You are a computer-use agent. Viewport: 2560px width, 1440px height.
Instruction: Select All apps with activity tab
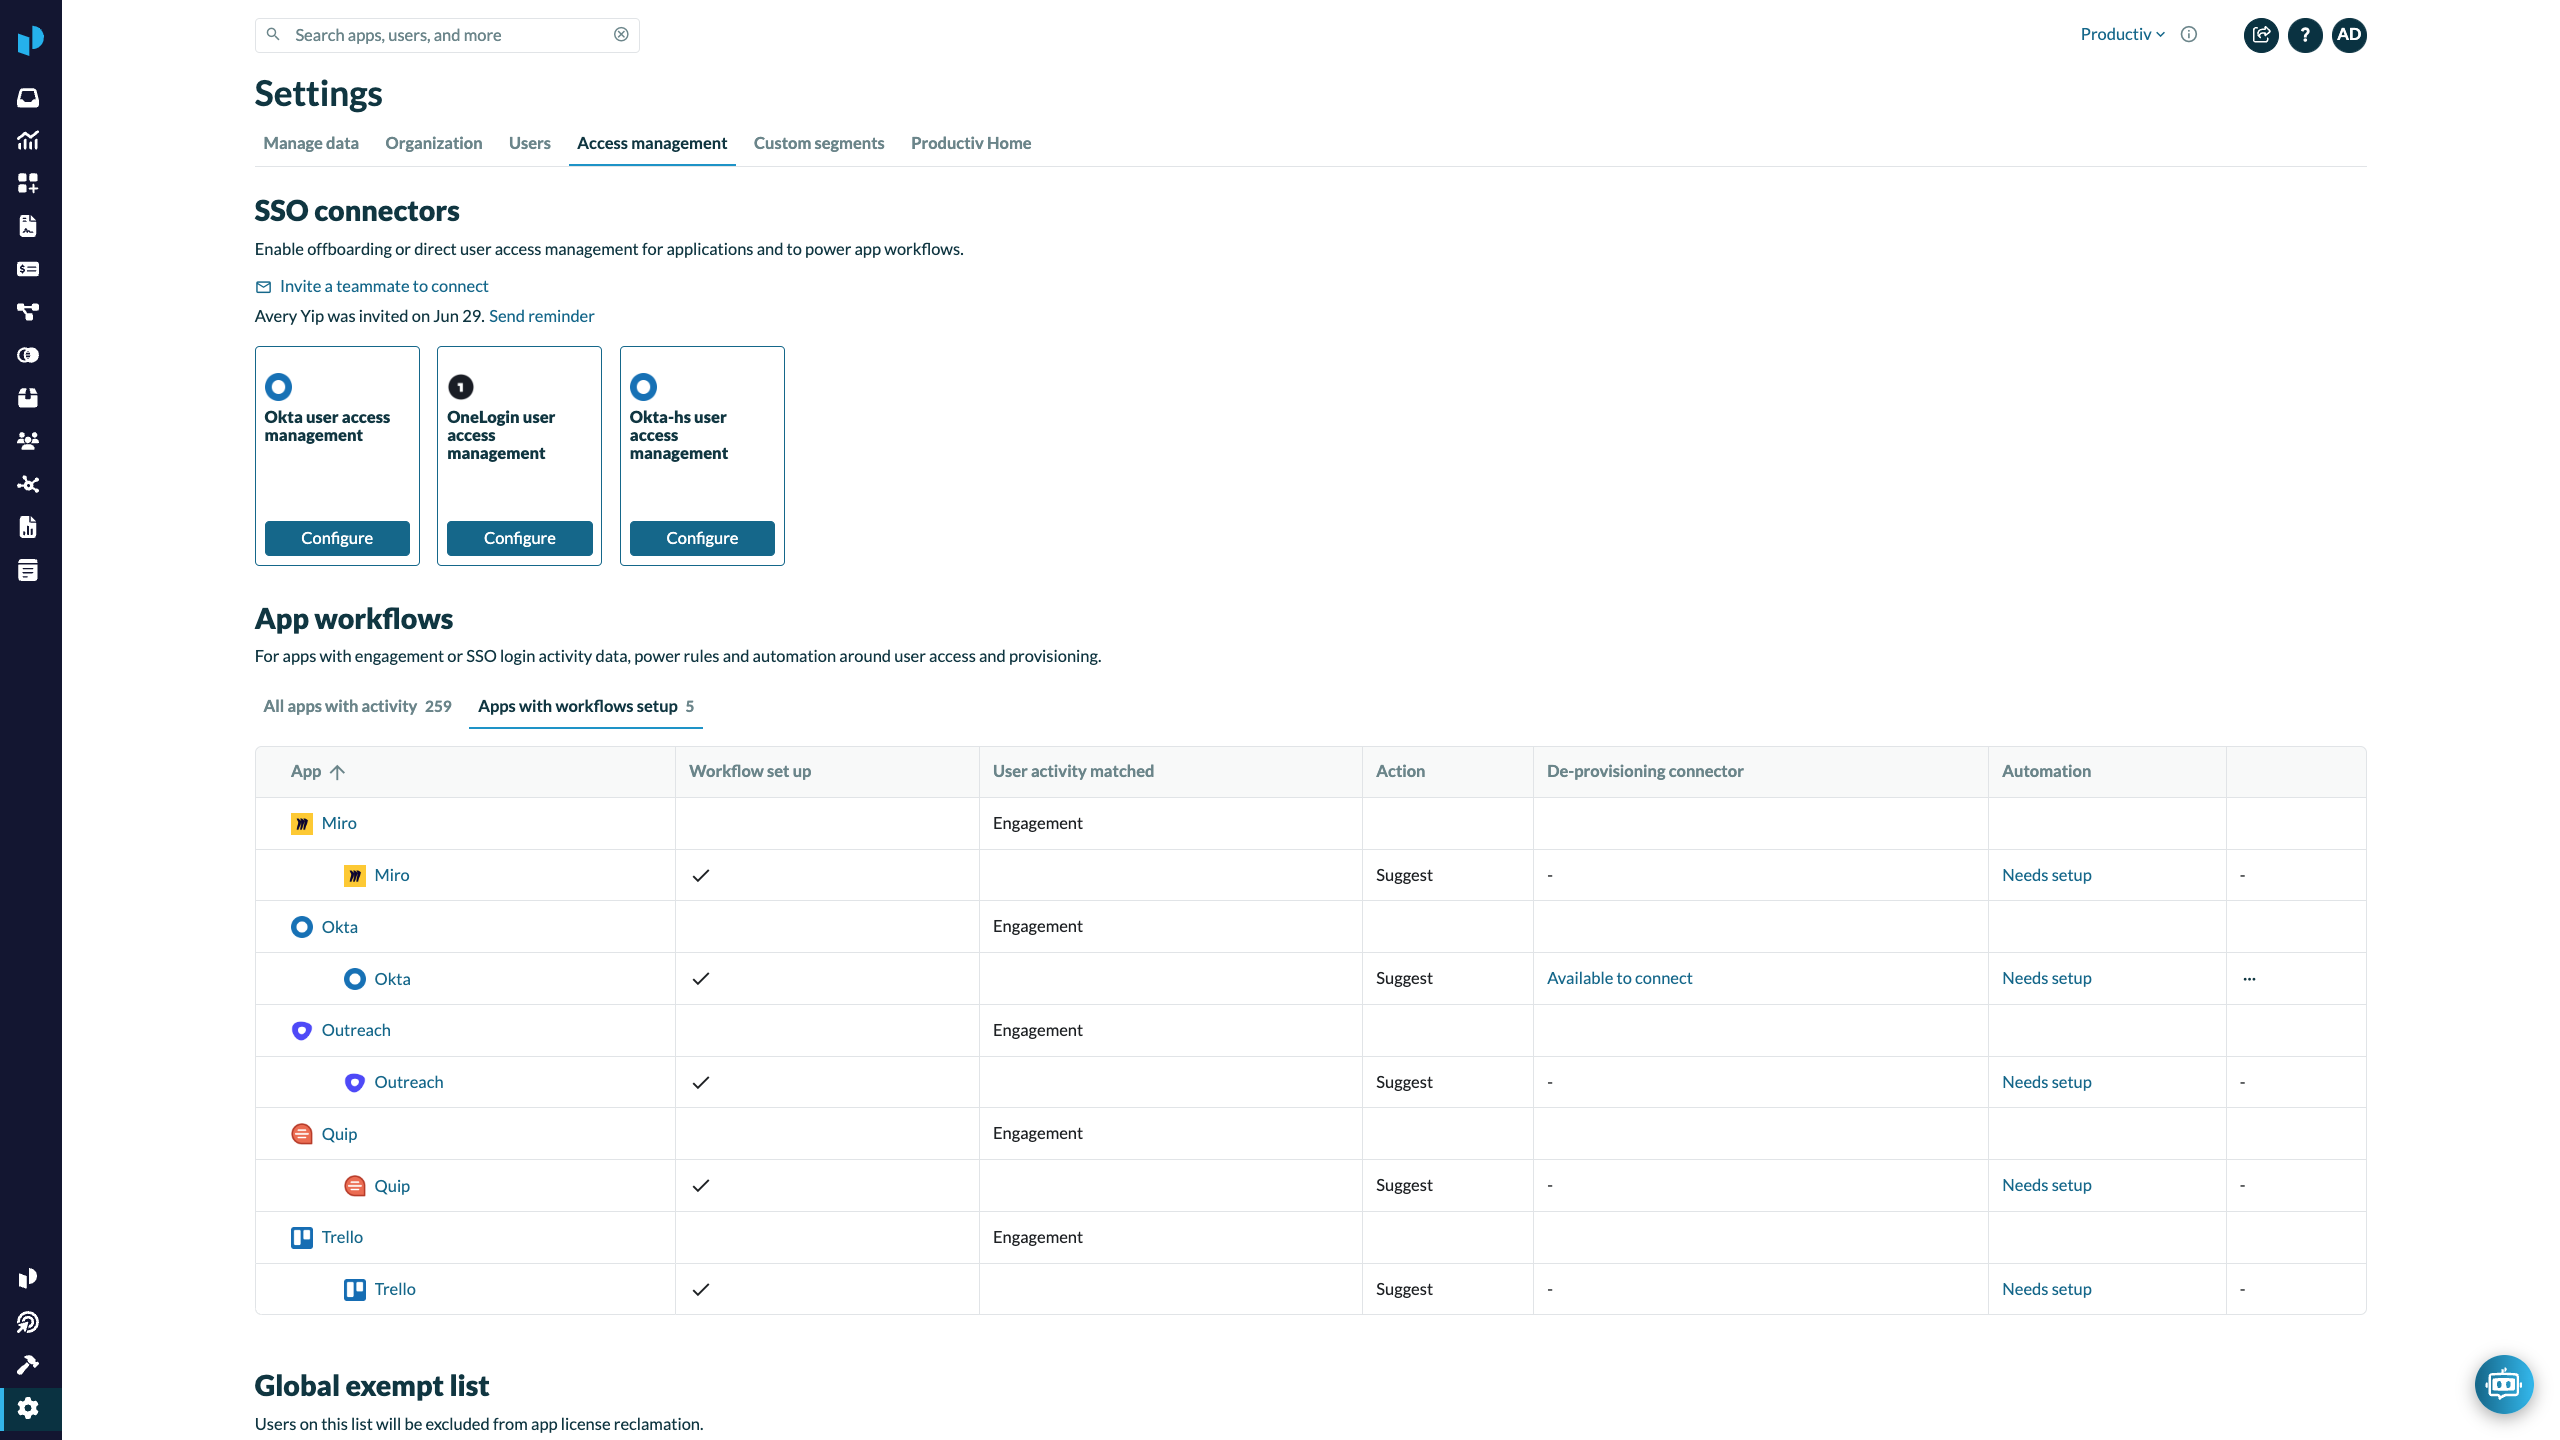coord(357,706)
